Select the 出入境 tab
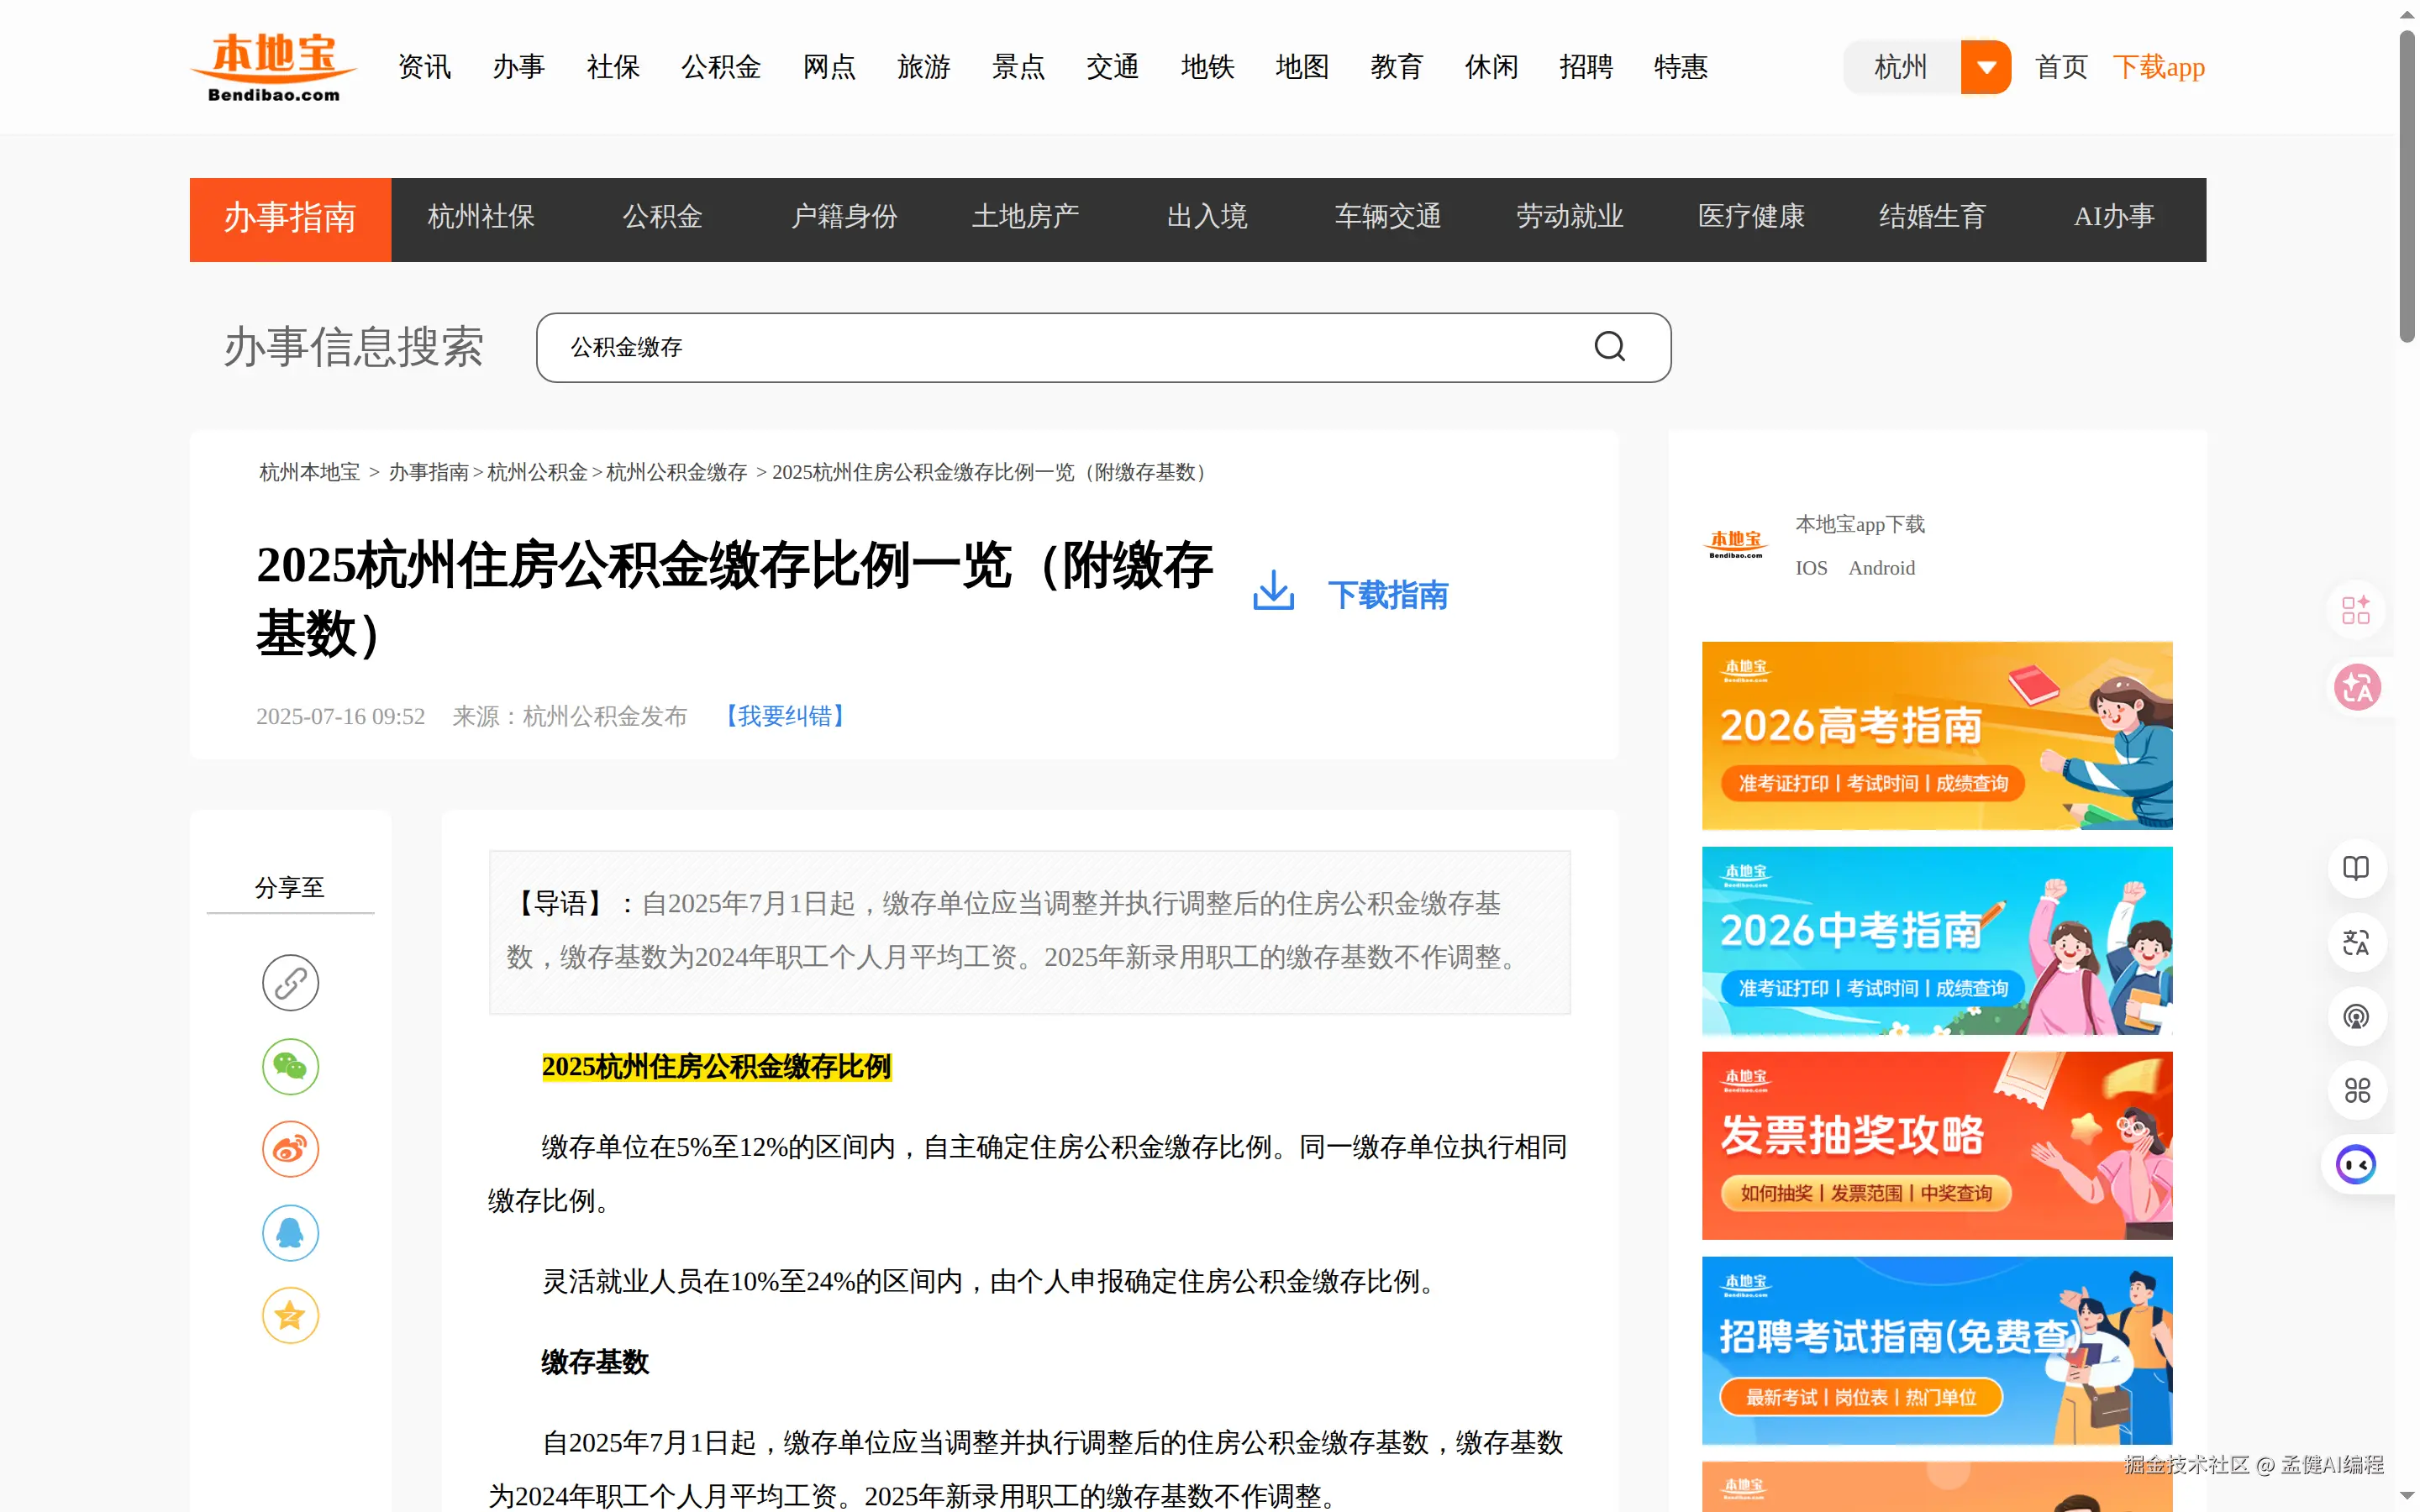The height and width of the screenshot is (1512, 2420). click(x=1207, y=217)
